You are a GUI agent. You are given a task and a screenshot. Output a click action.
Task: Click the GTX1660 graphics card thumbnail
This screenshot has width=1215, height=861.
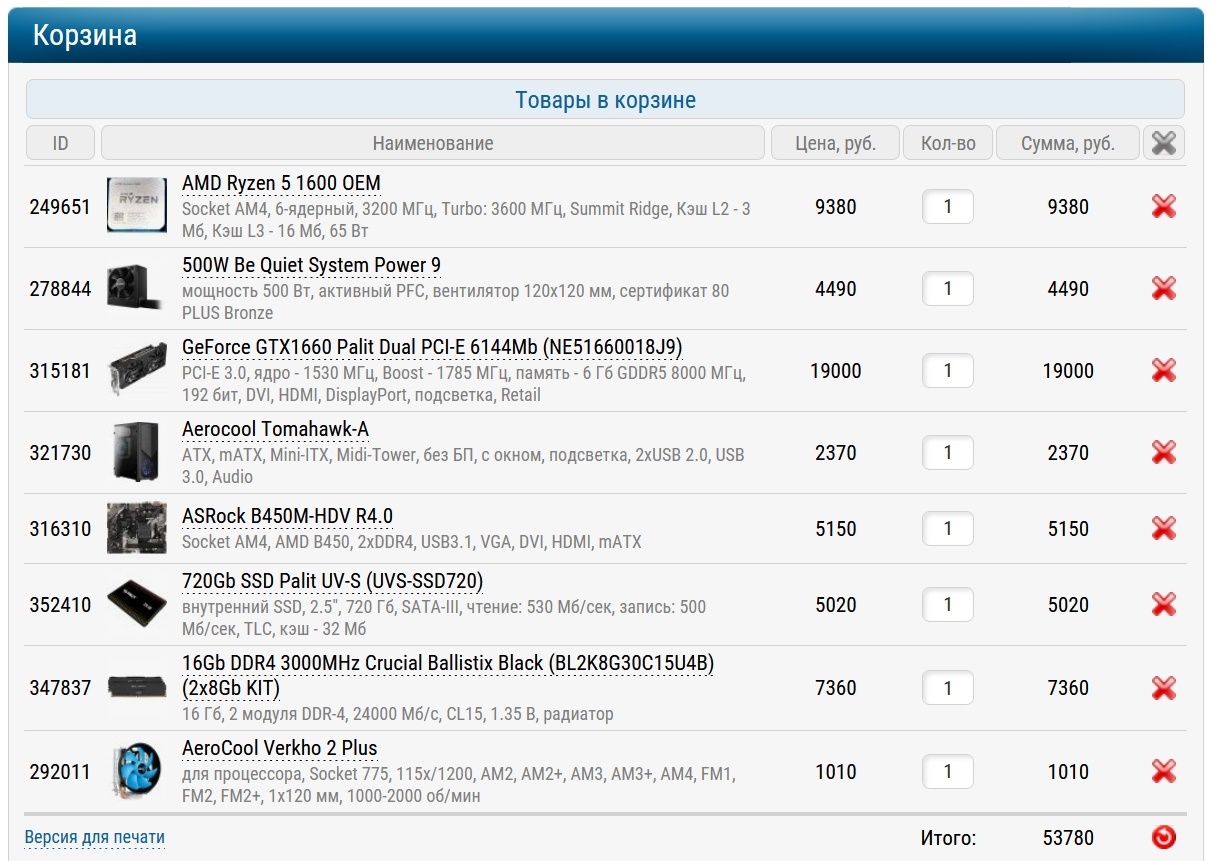[x=137, y=371]
